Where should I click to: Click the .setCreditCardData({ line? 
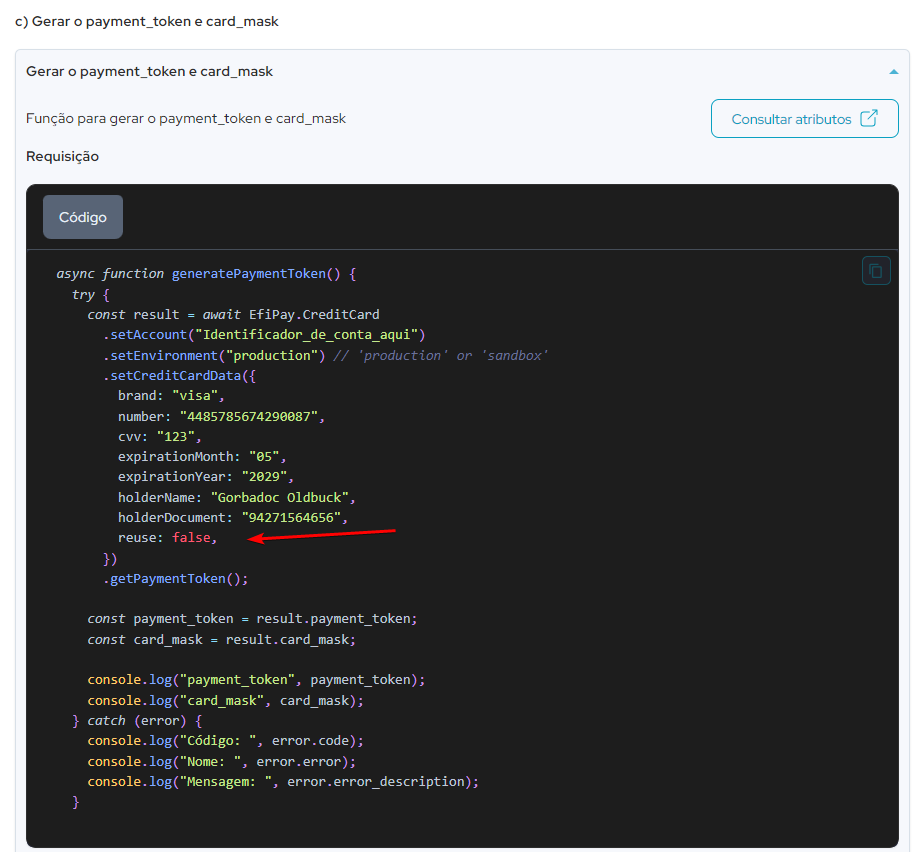[179, 376]
